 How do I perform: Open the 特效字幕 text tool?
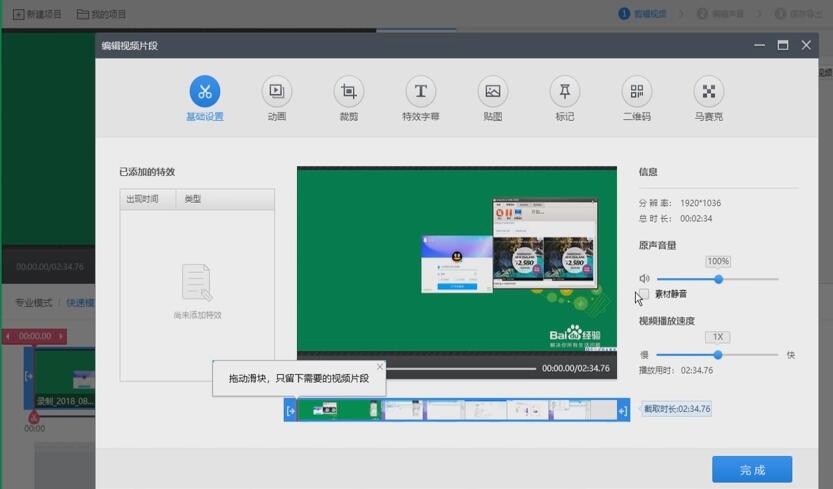click(x=421, y=92)
